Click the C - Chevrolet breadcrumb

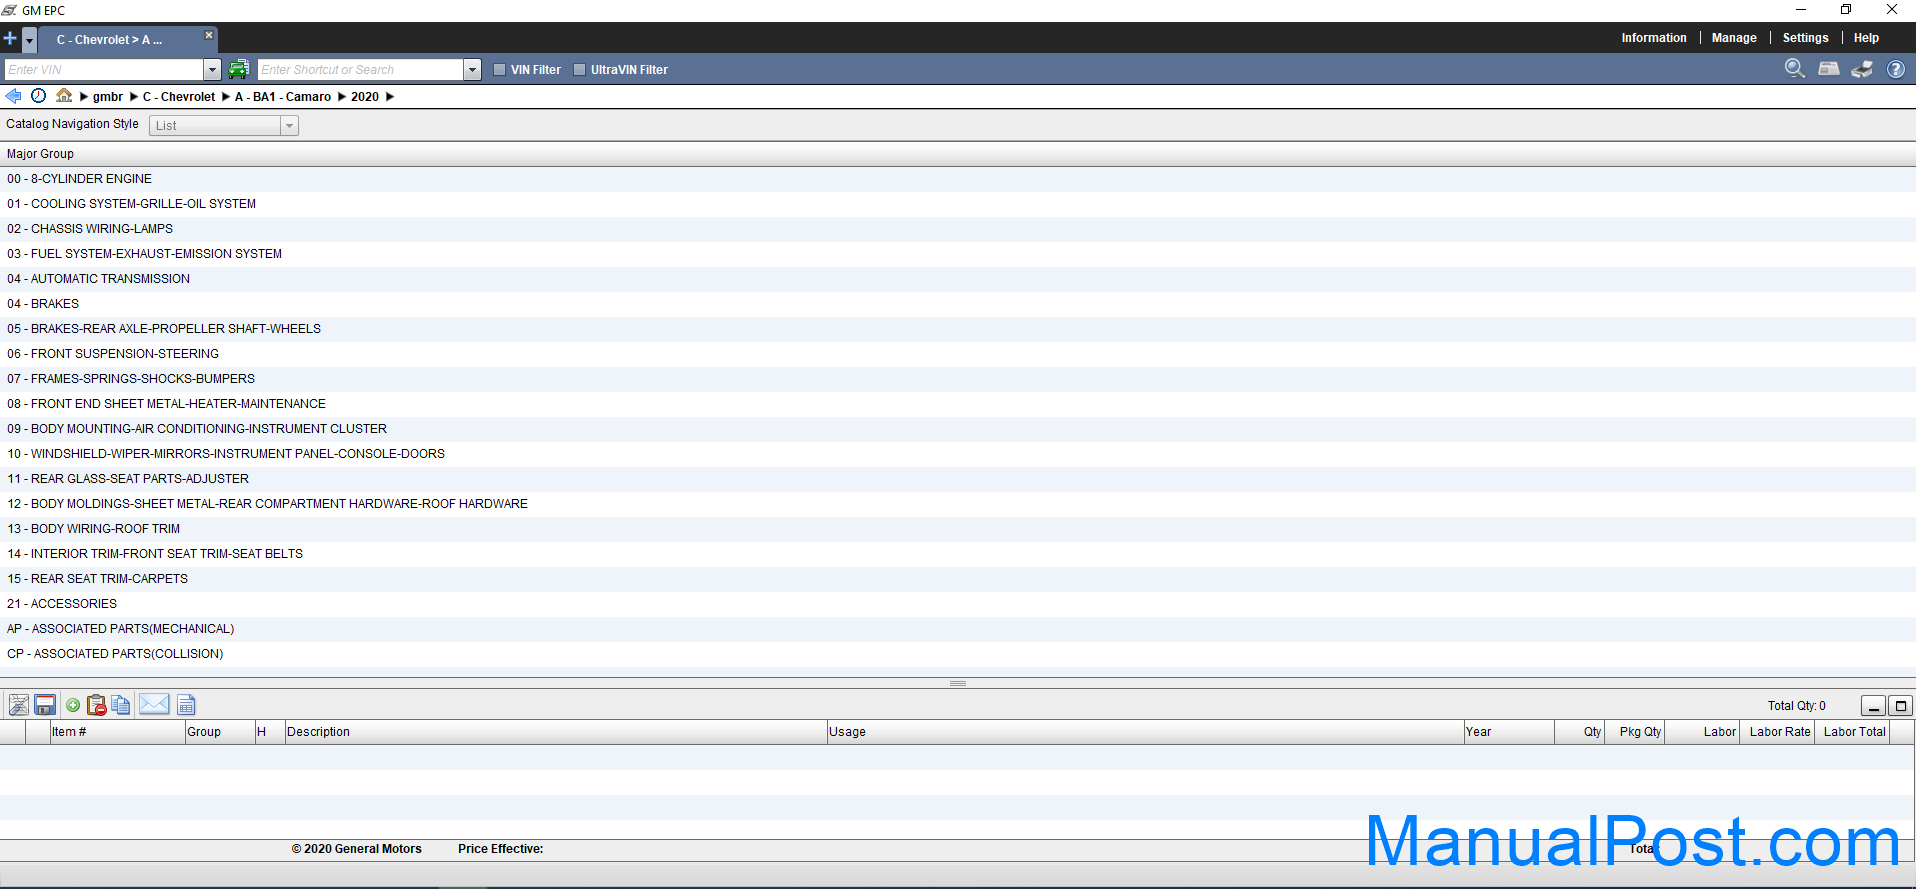click(x=179, y=97)
